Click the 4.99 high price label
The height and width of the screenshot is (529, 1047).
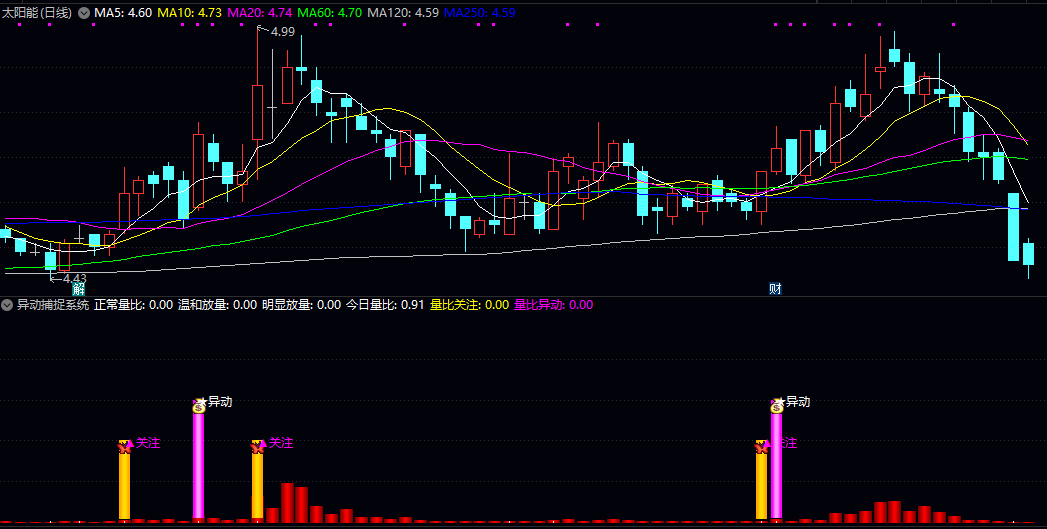coord(283,31)
